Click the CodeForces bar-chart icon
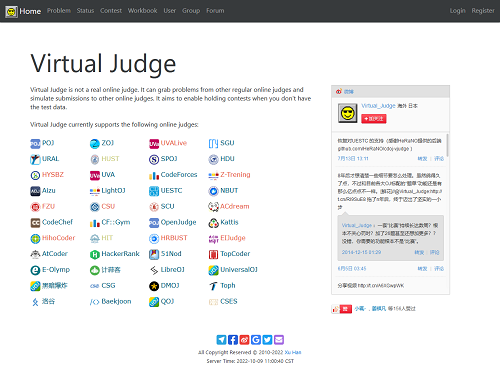The image size is (500, 370). click(x=154, y=175)
